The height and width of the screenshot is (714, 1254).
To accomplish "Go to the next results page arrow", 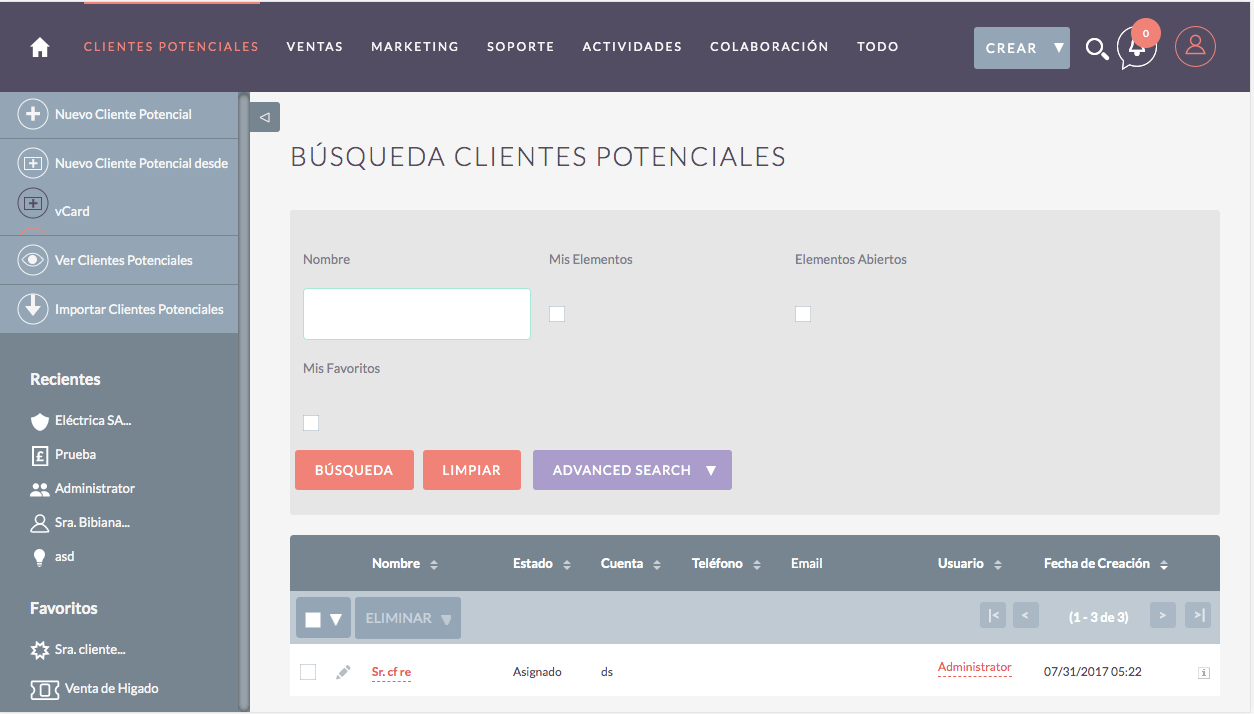I will tap(1162, 616).
